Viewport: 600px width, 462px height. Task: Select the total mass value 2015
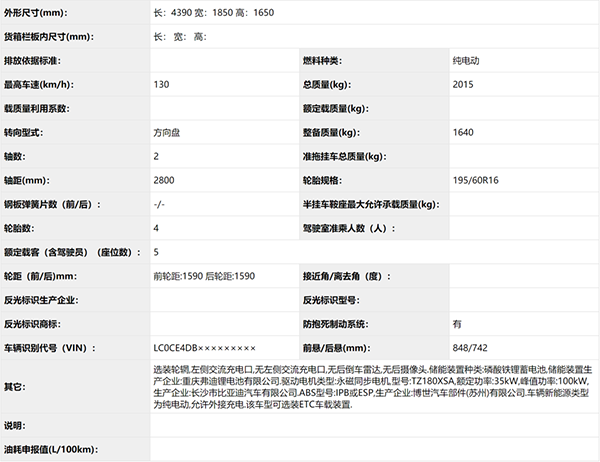[x=463, y=85]
